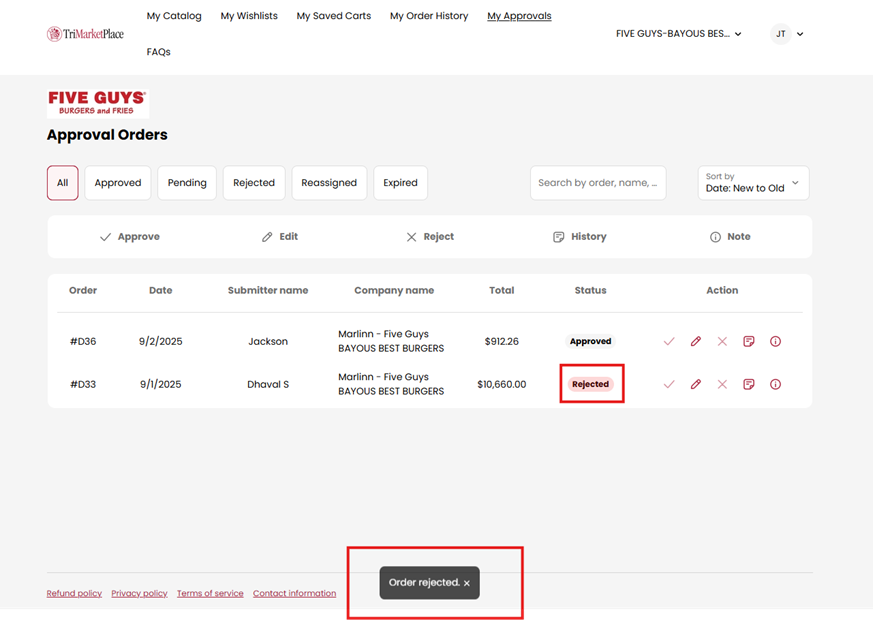Click the Contact information footer link
Screen dimensions: 873x620
tap(294, 593)
